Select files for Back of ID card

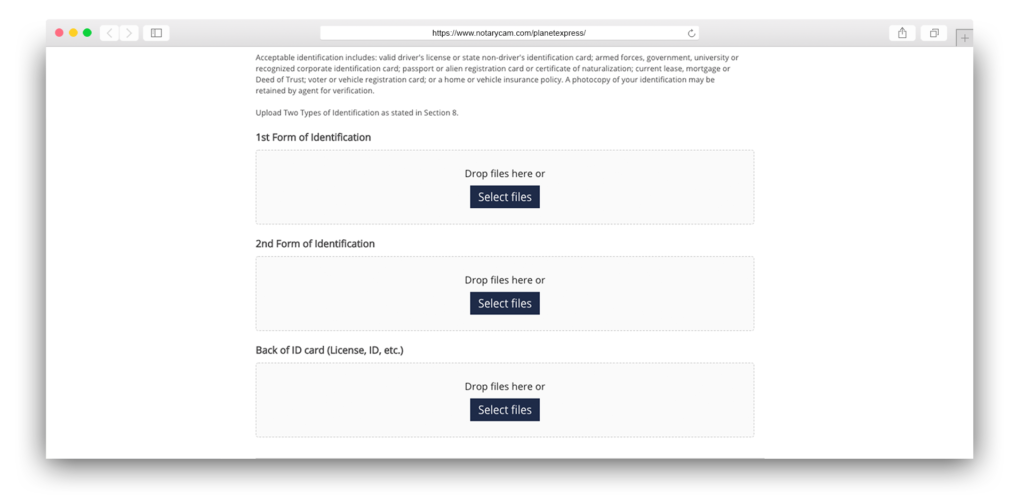505,410
